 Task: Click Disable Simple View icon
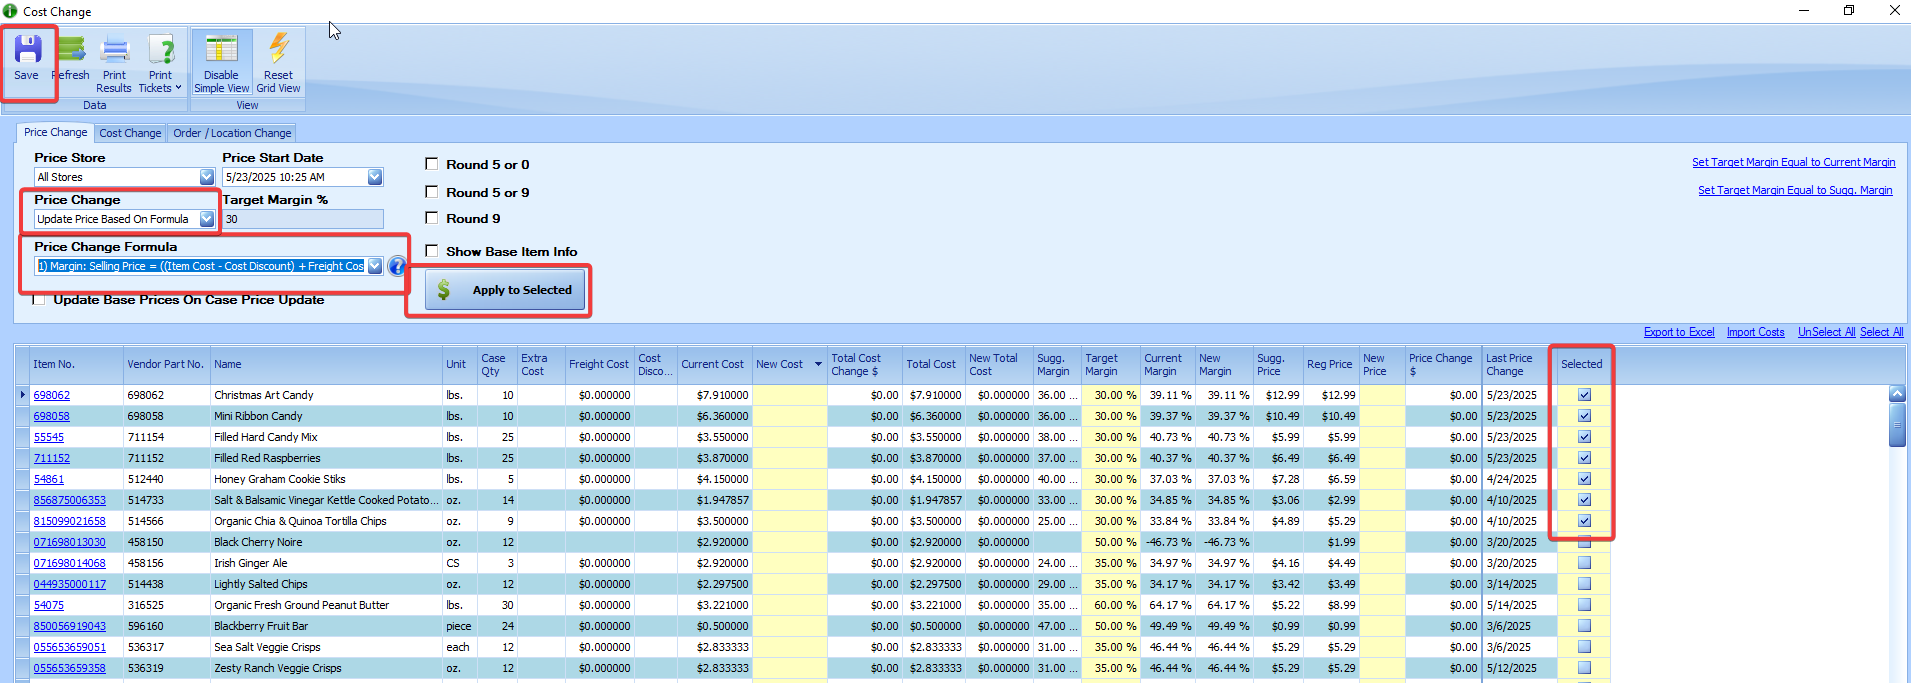221,50
